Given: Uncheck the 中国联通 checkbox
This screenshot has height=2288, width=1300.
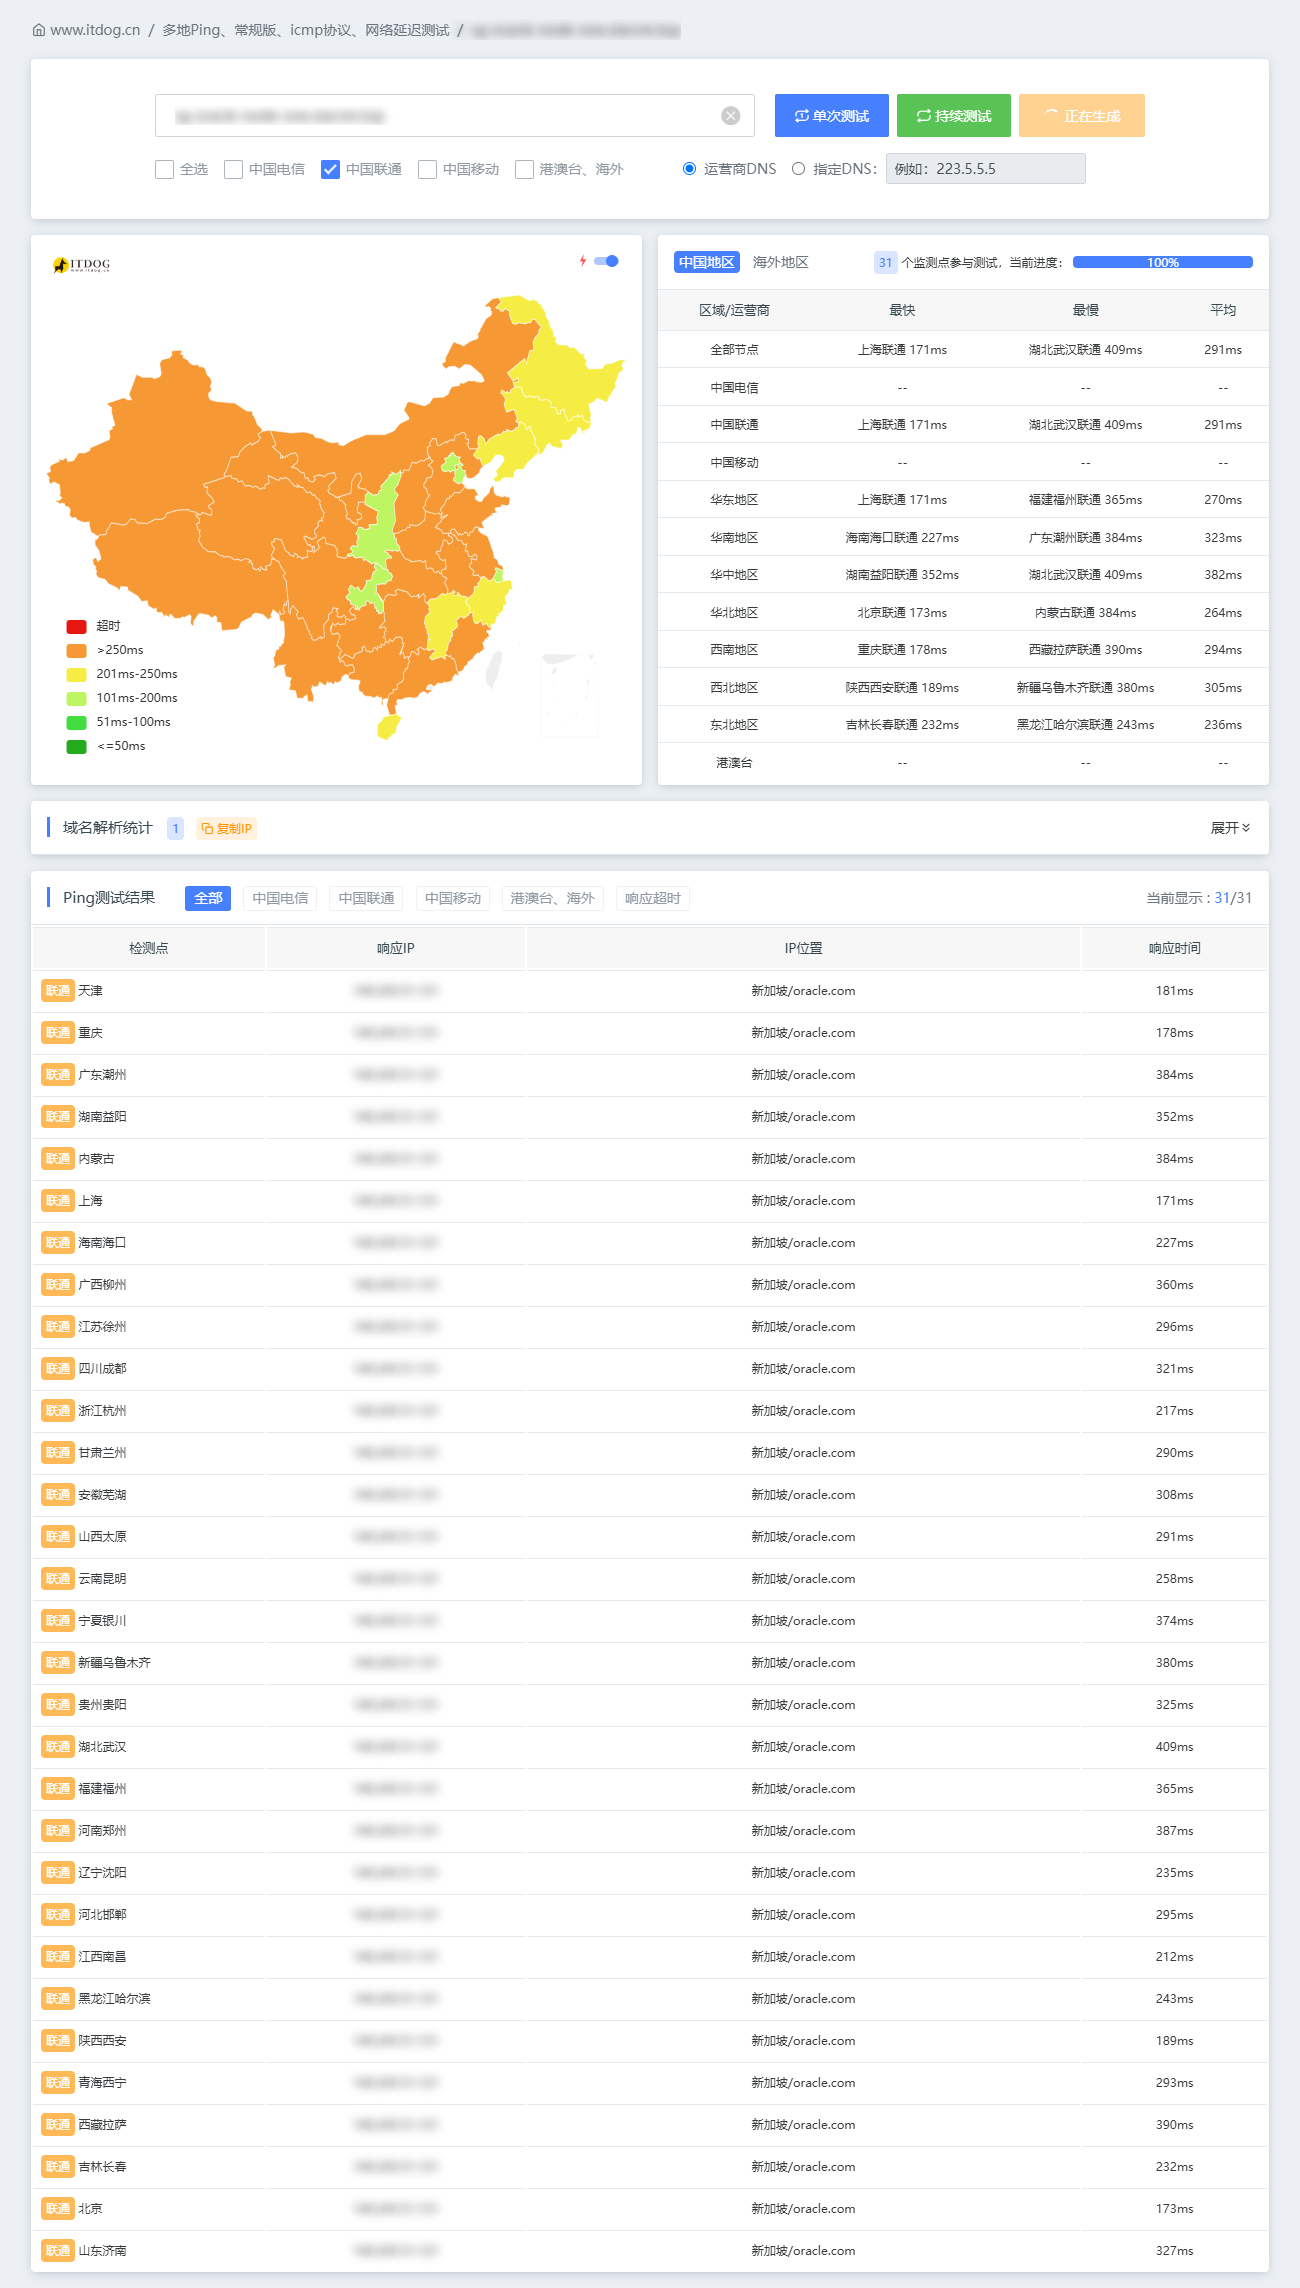Looking at the screenshot, I should click(330, 169).
